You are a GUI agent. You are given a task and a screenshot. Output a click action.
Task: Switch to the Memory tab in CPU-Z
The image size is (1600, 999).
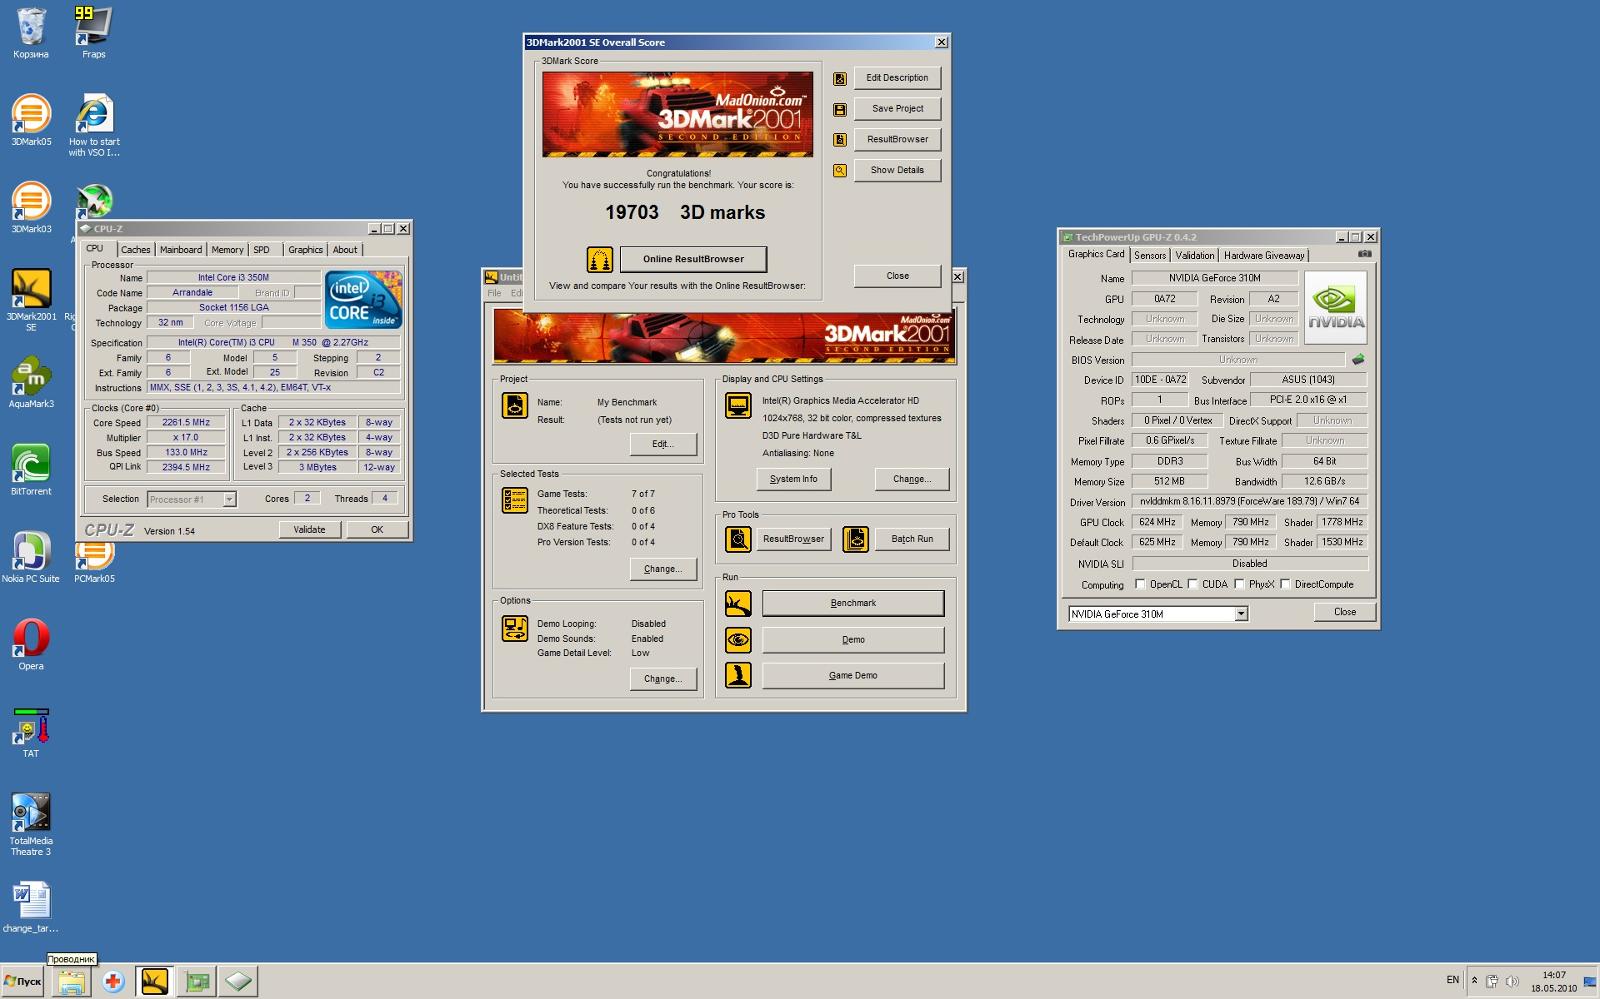tap(227, 250)
